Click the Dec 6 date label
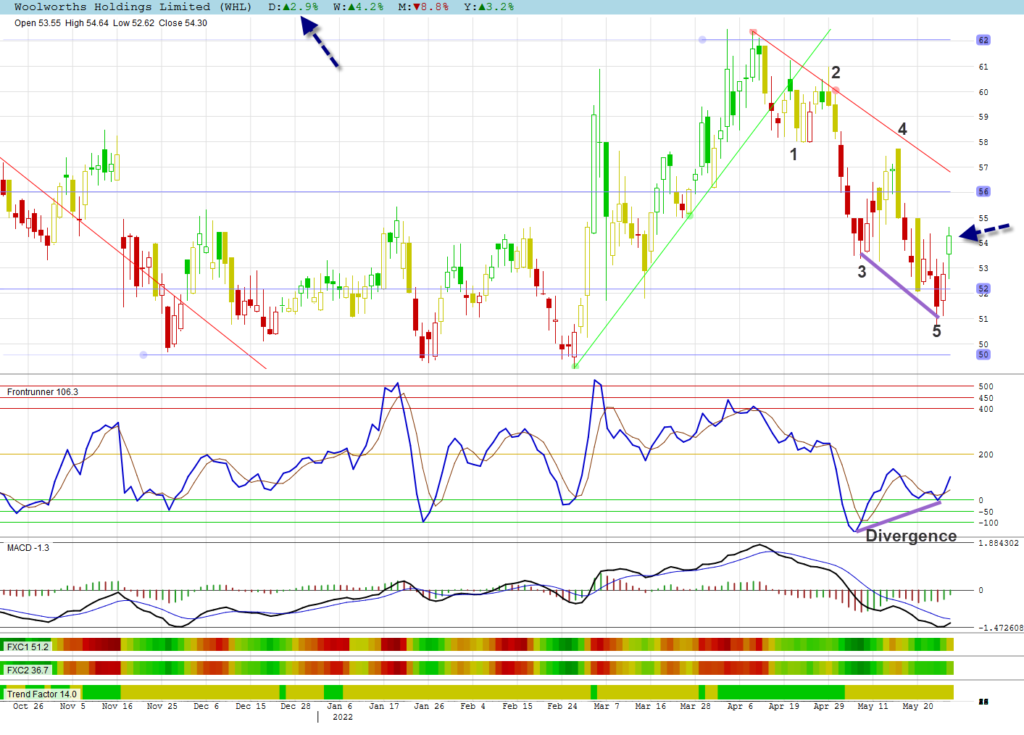Image resolution: width=1024 pixels, height=735 pixels. click(206, 706)
